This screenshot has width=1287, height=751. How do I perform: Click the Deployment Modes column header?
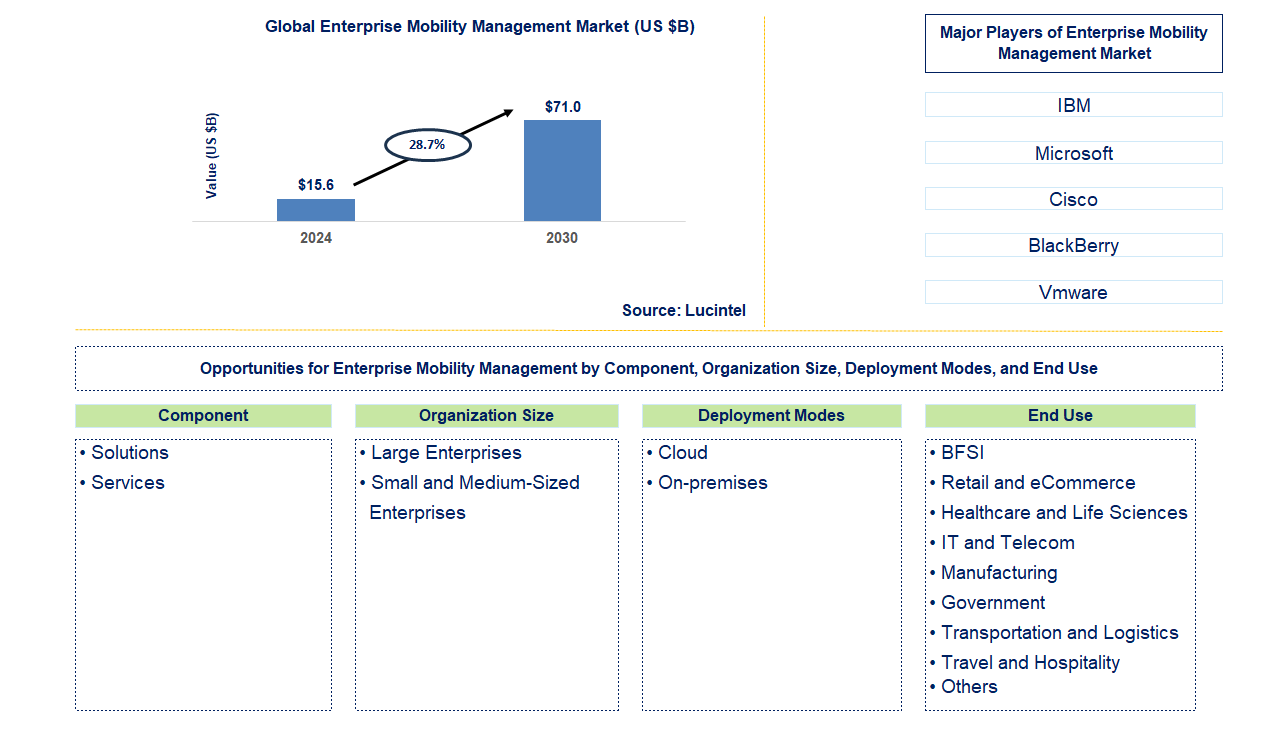[771, 415]
